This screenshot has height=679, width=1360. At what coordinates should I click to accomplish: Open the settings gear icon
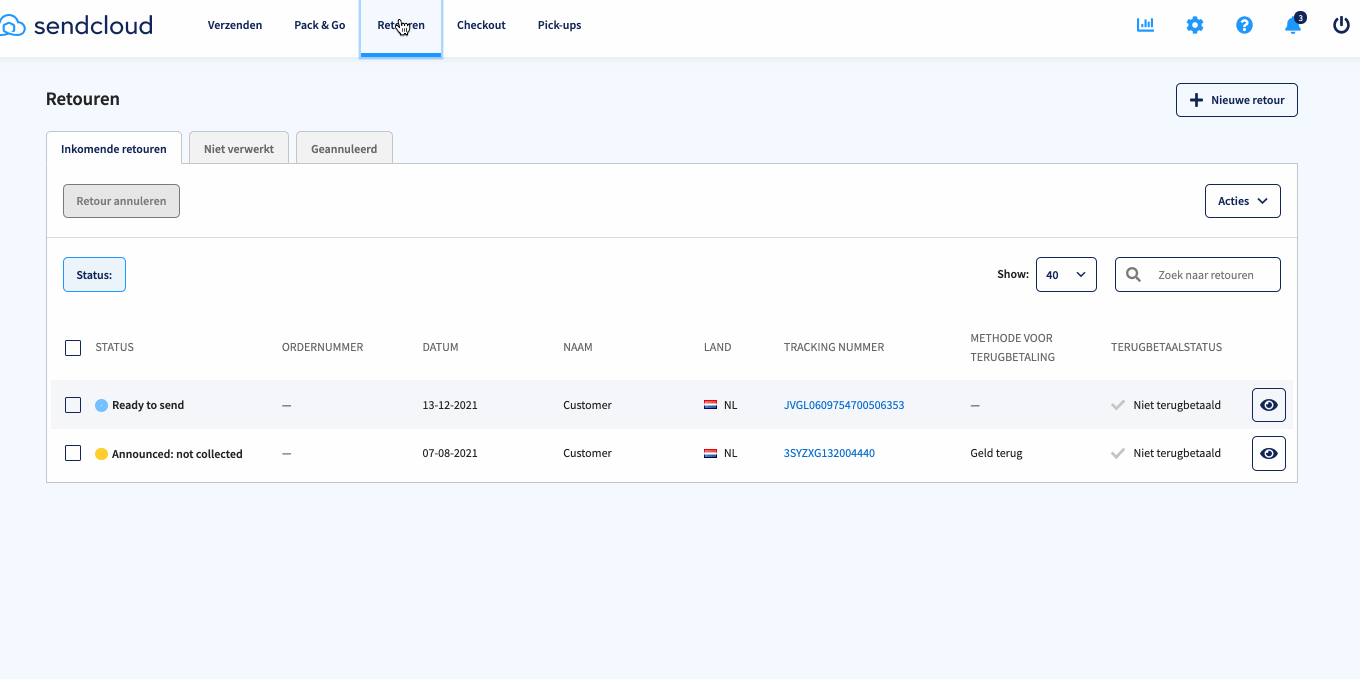click(1195, 25)
